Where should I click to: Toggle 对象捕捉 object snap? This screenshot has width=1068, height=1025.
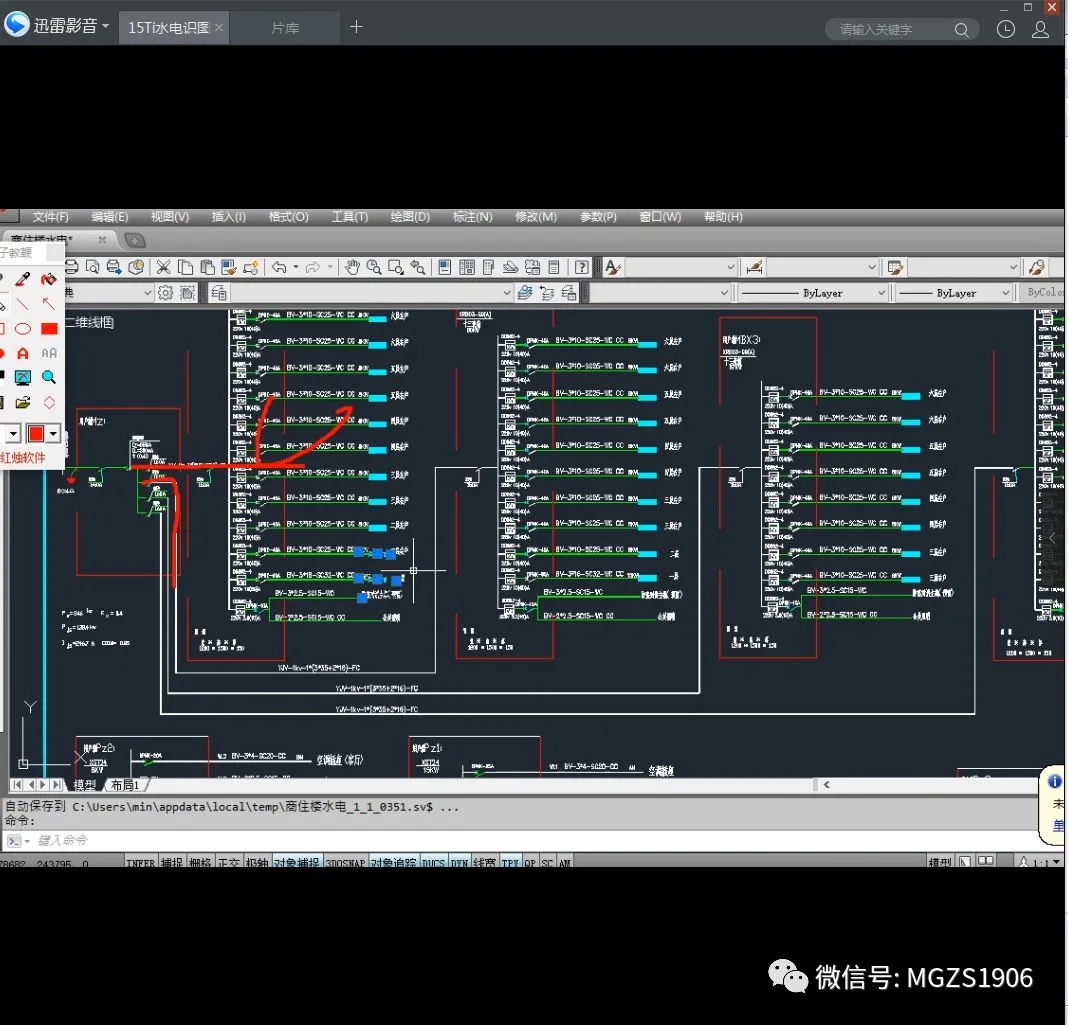(297, 862)
